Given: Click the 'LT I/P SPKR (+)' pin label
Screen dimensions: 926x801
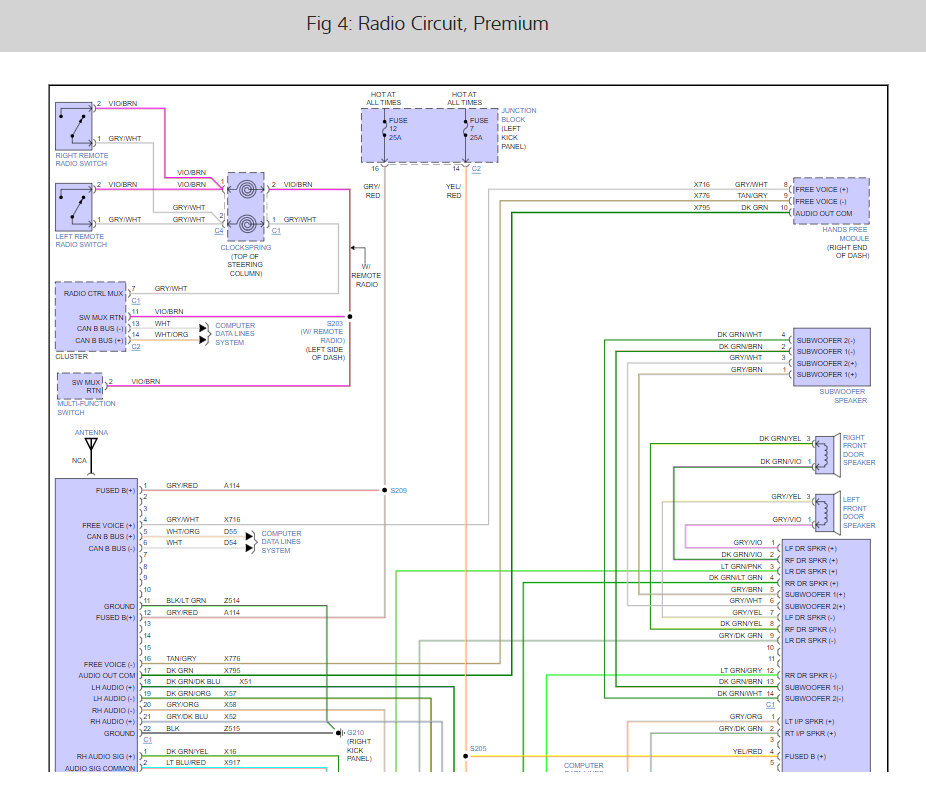Looking at the screenshot, I should 809,722.
